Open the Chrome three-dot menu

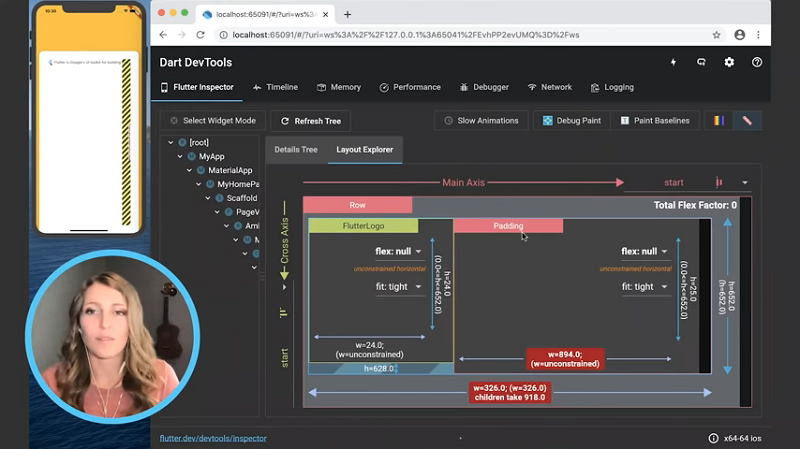click(x=758, y=35)
